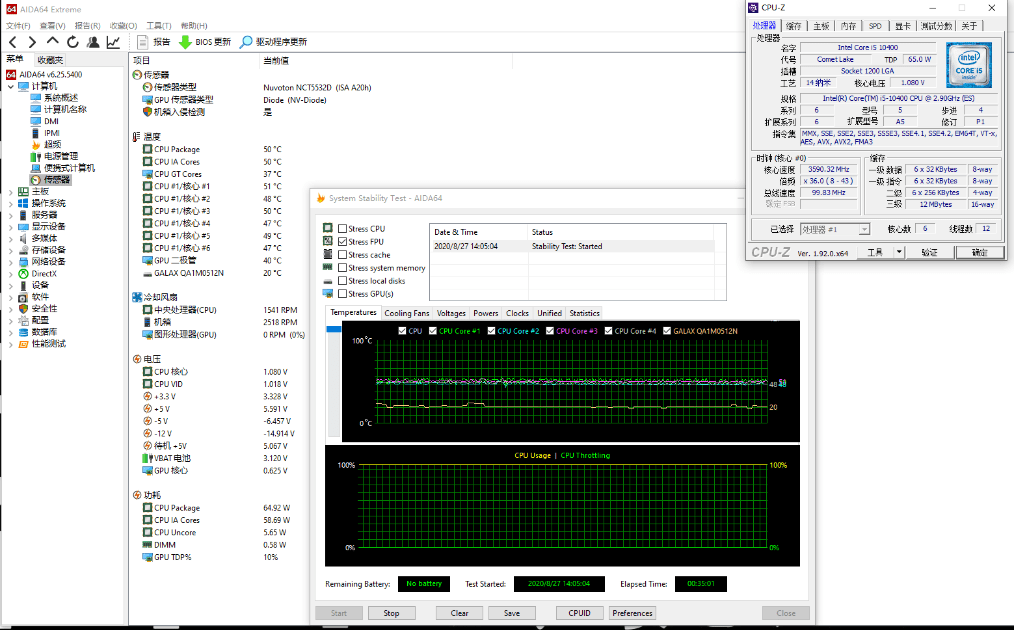The width and height of the screenshot is (1014, 630).
Task: Enable the Stress cache checkbox
Action: point(343,254)
